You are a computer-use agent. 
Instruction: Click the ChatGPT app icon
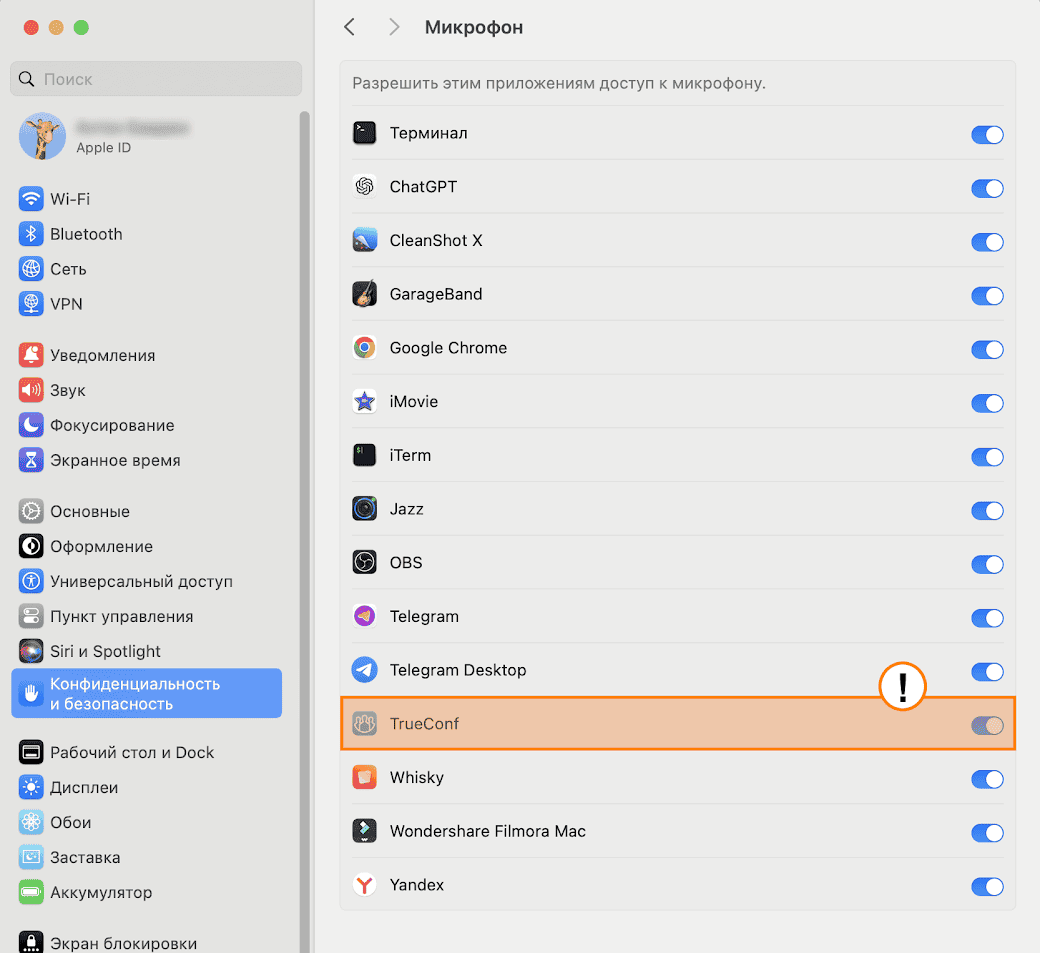(364, 187)
